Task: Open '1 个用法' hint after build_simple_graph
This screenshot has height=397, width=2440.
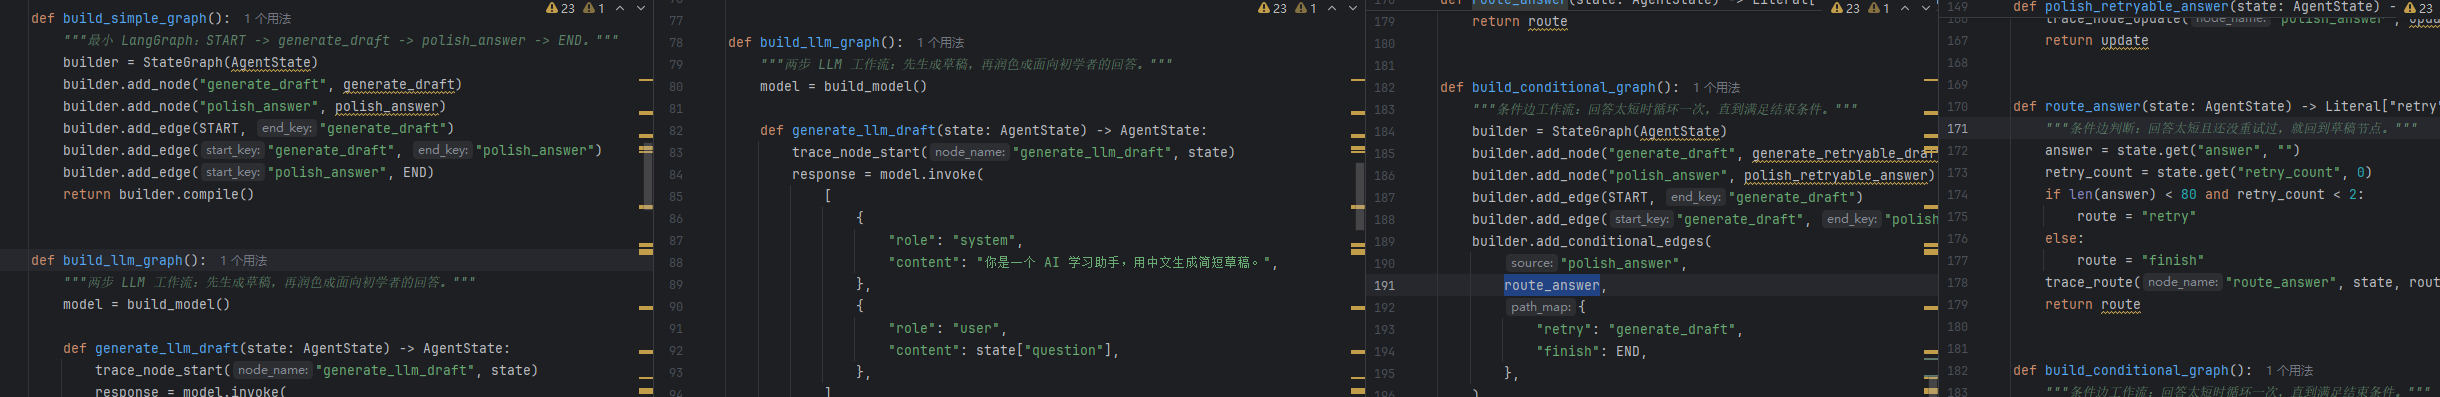Action: pos(267,19)
